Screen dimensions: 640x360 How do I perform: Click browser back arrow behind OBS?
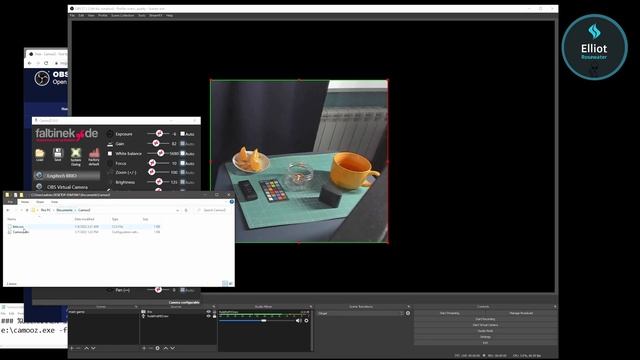pyautogui.click(x=30, y=63)
